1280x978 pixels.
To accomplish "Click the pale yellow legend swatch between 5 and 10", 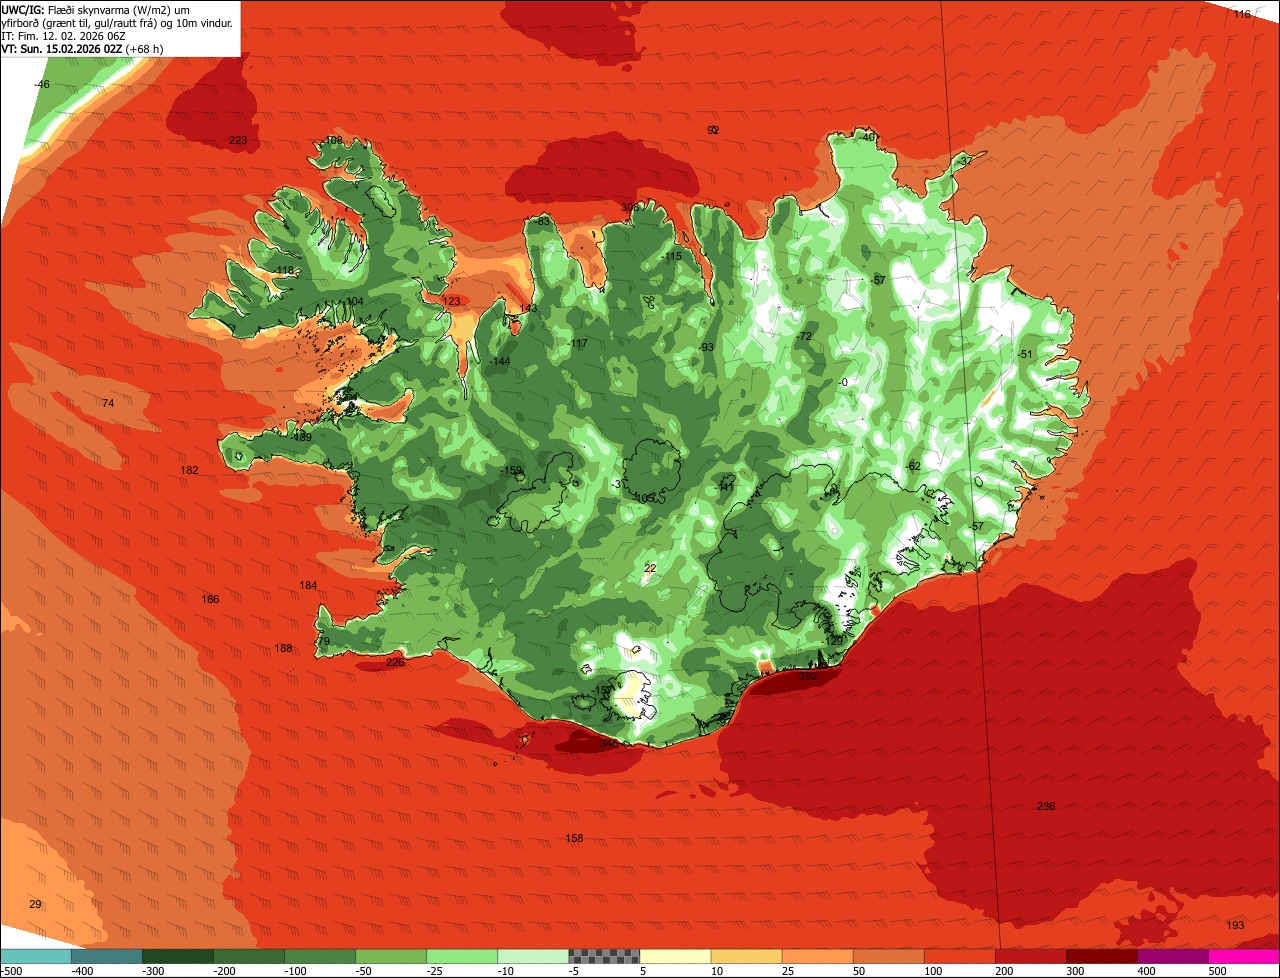I will pyautogui.click(x=675, y=956).
